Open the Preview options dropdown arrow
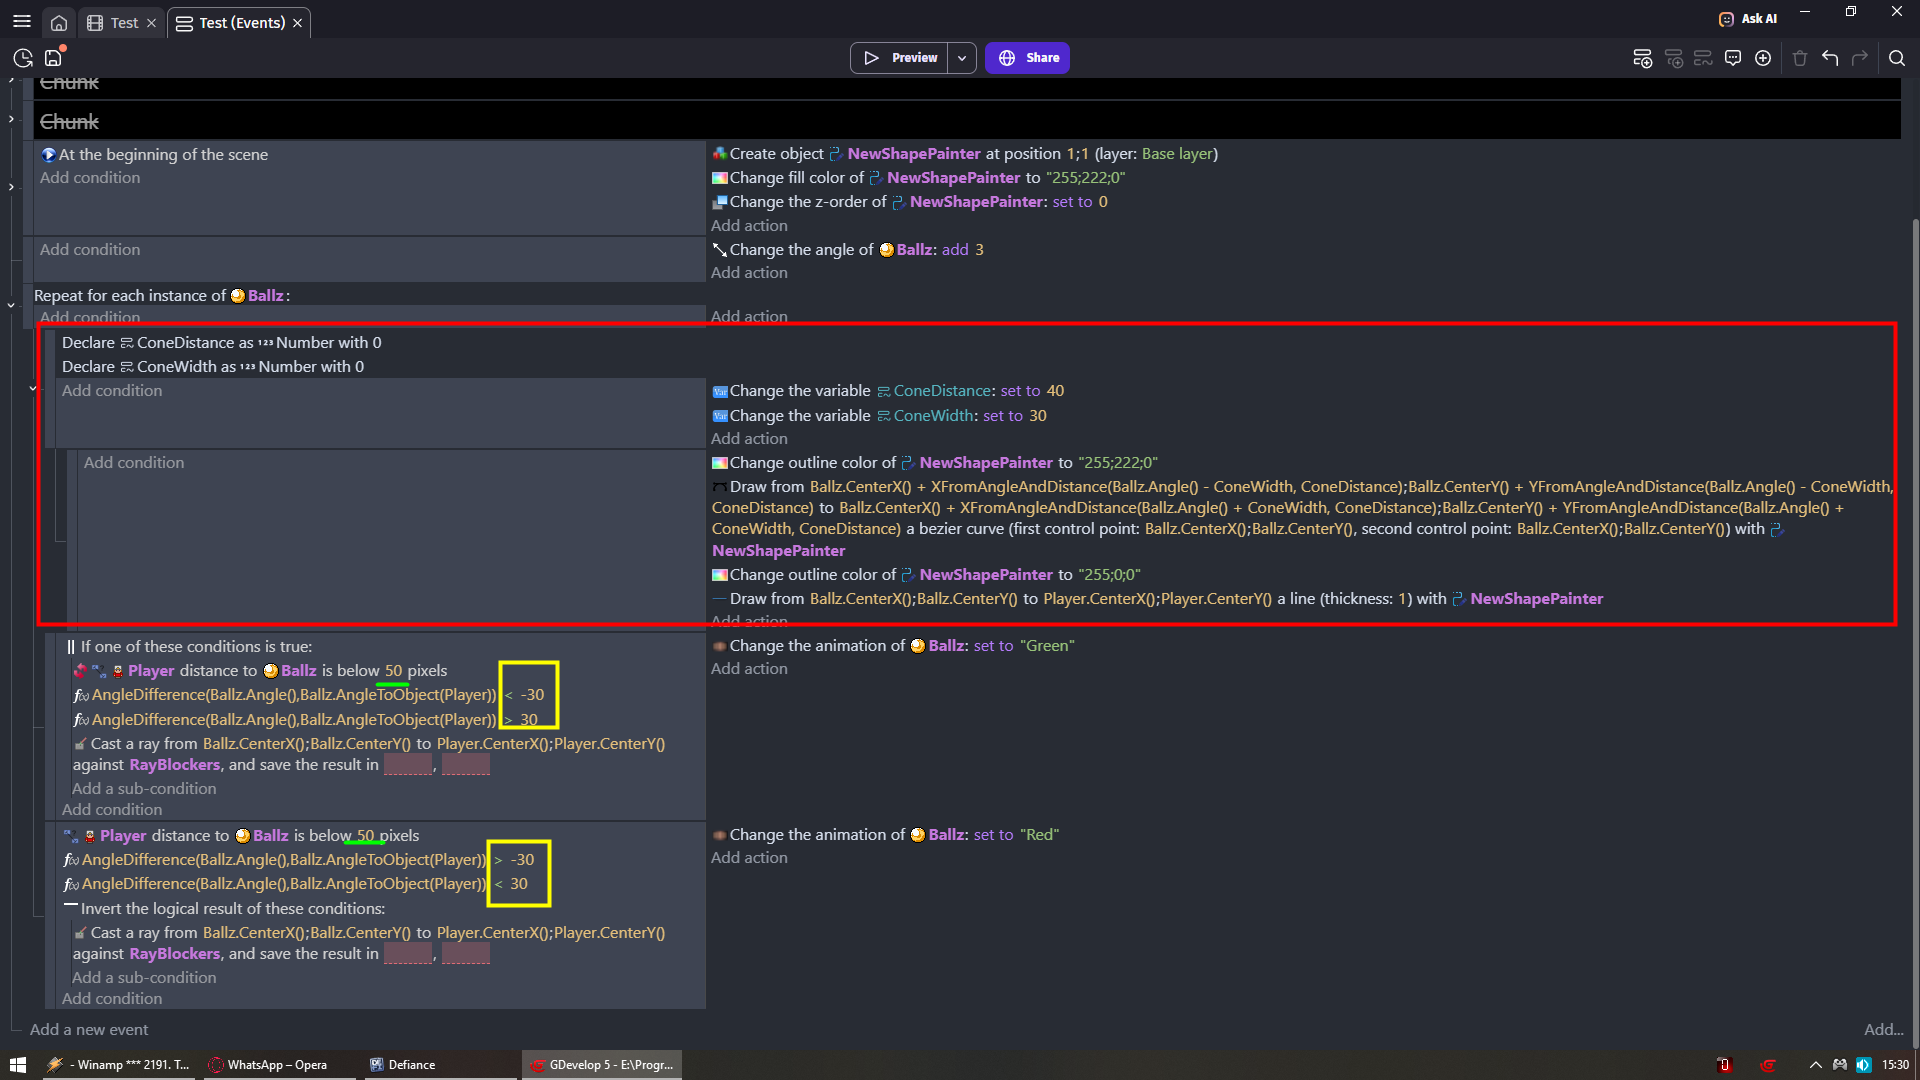Screen dimensions: 1920x1080 point(962,58)
